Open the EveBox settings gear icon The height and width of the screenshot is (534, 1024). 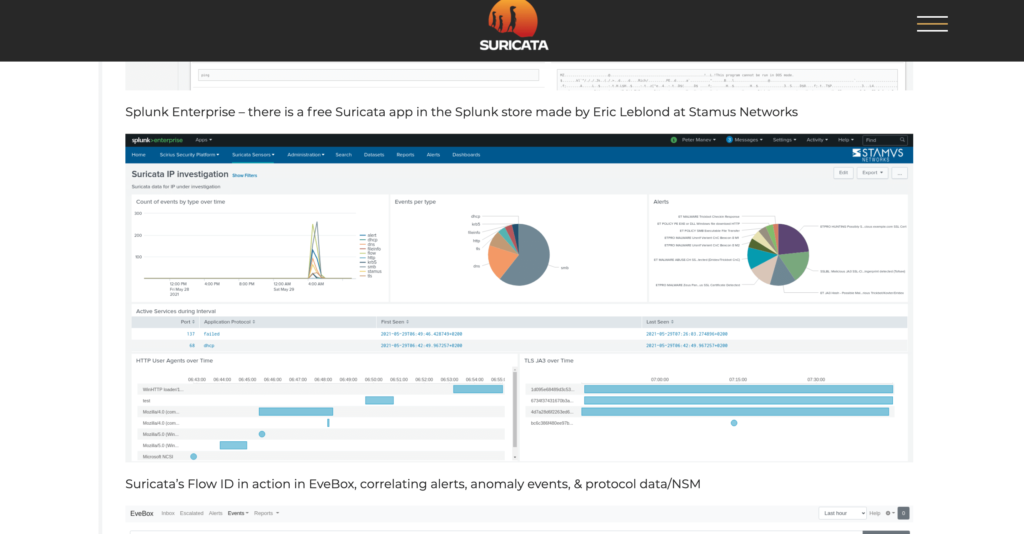click(889, 513)
